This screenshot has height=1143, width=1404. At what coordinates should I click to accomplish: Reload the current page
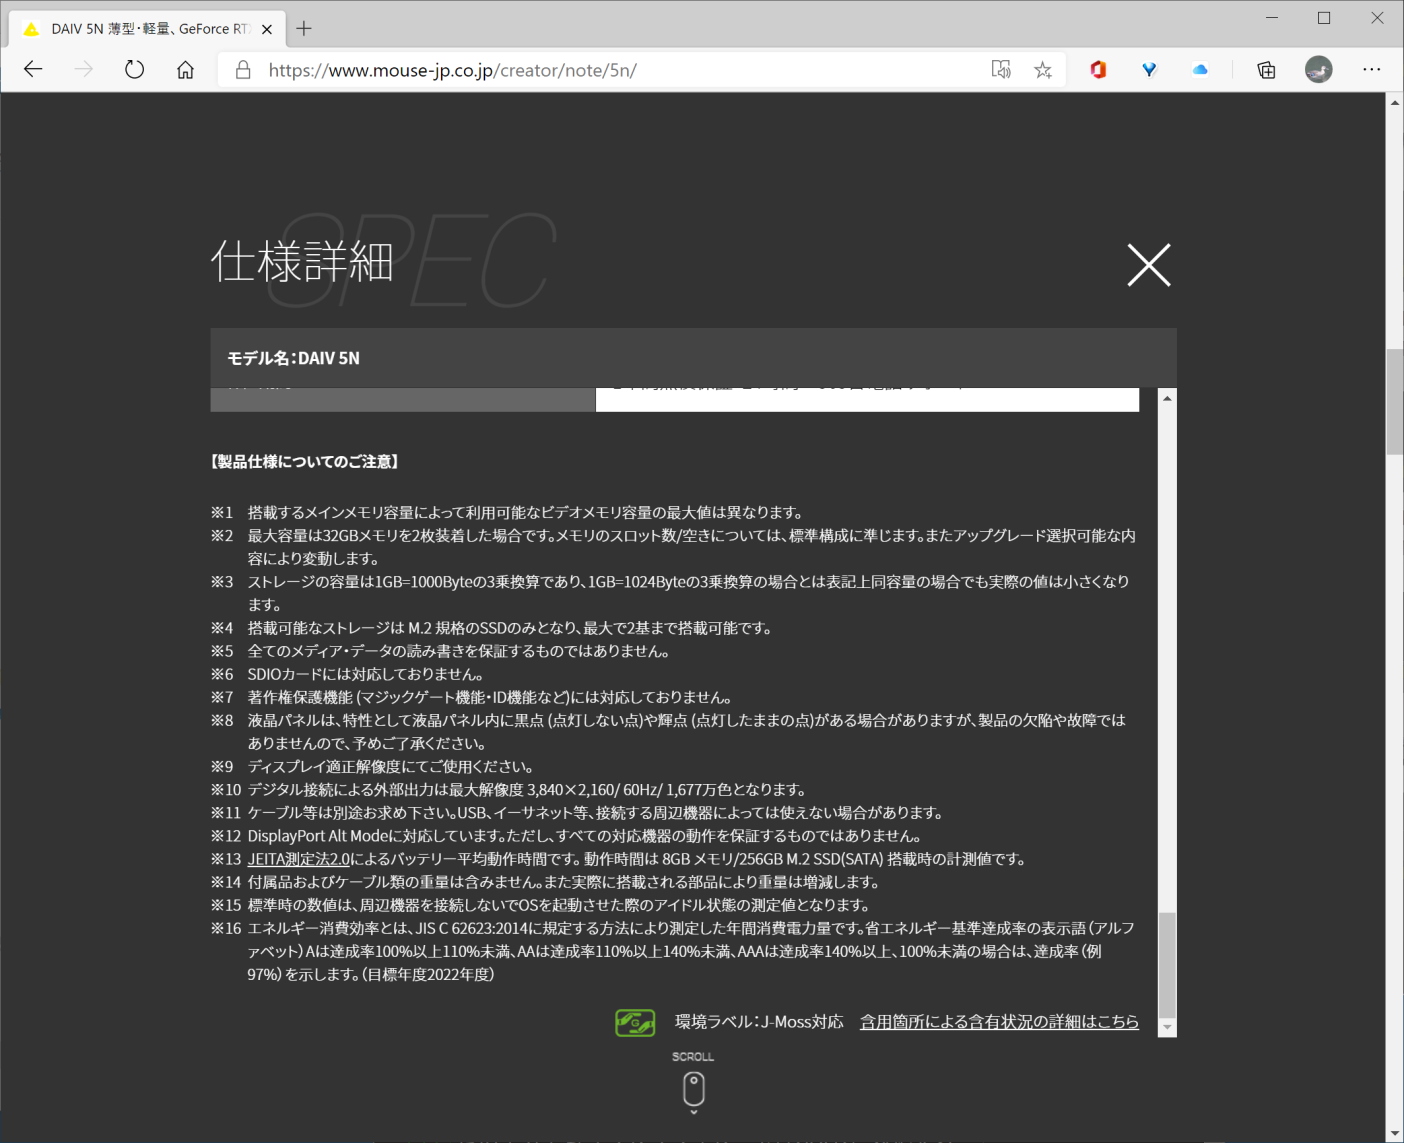pos(134,69)
